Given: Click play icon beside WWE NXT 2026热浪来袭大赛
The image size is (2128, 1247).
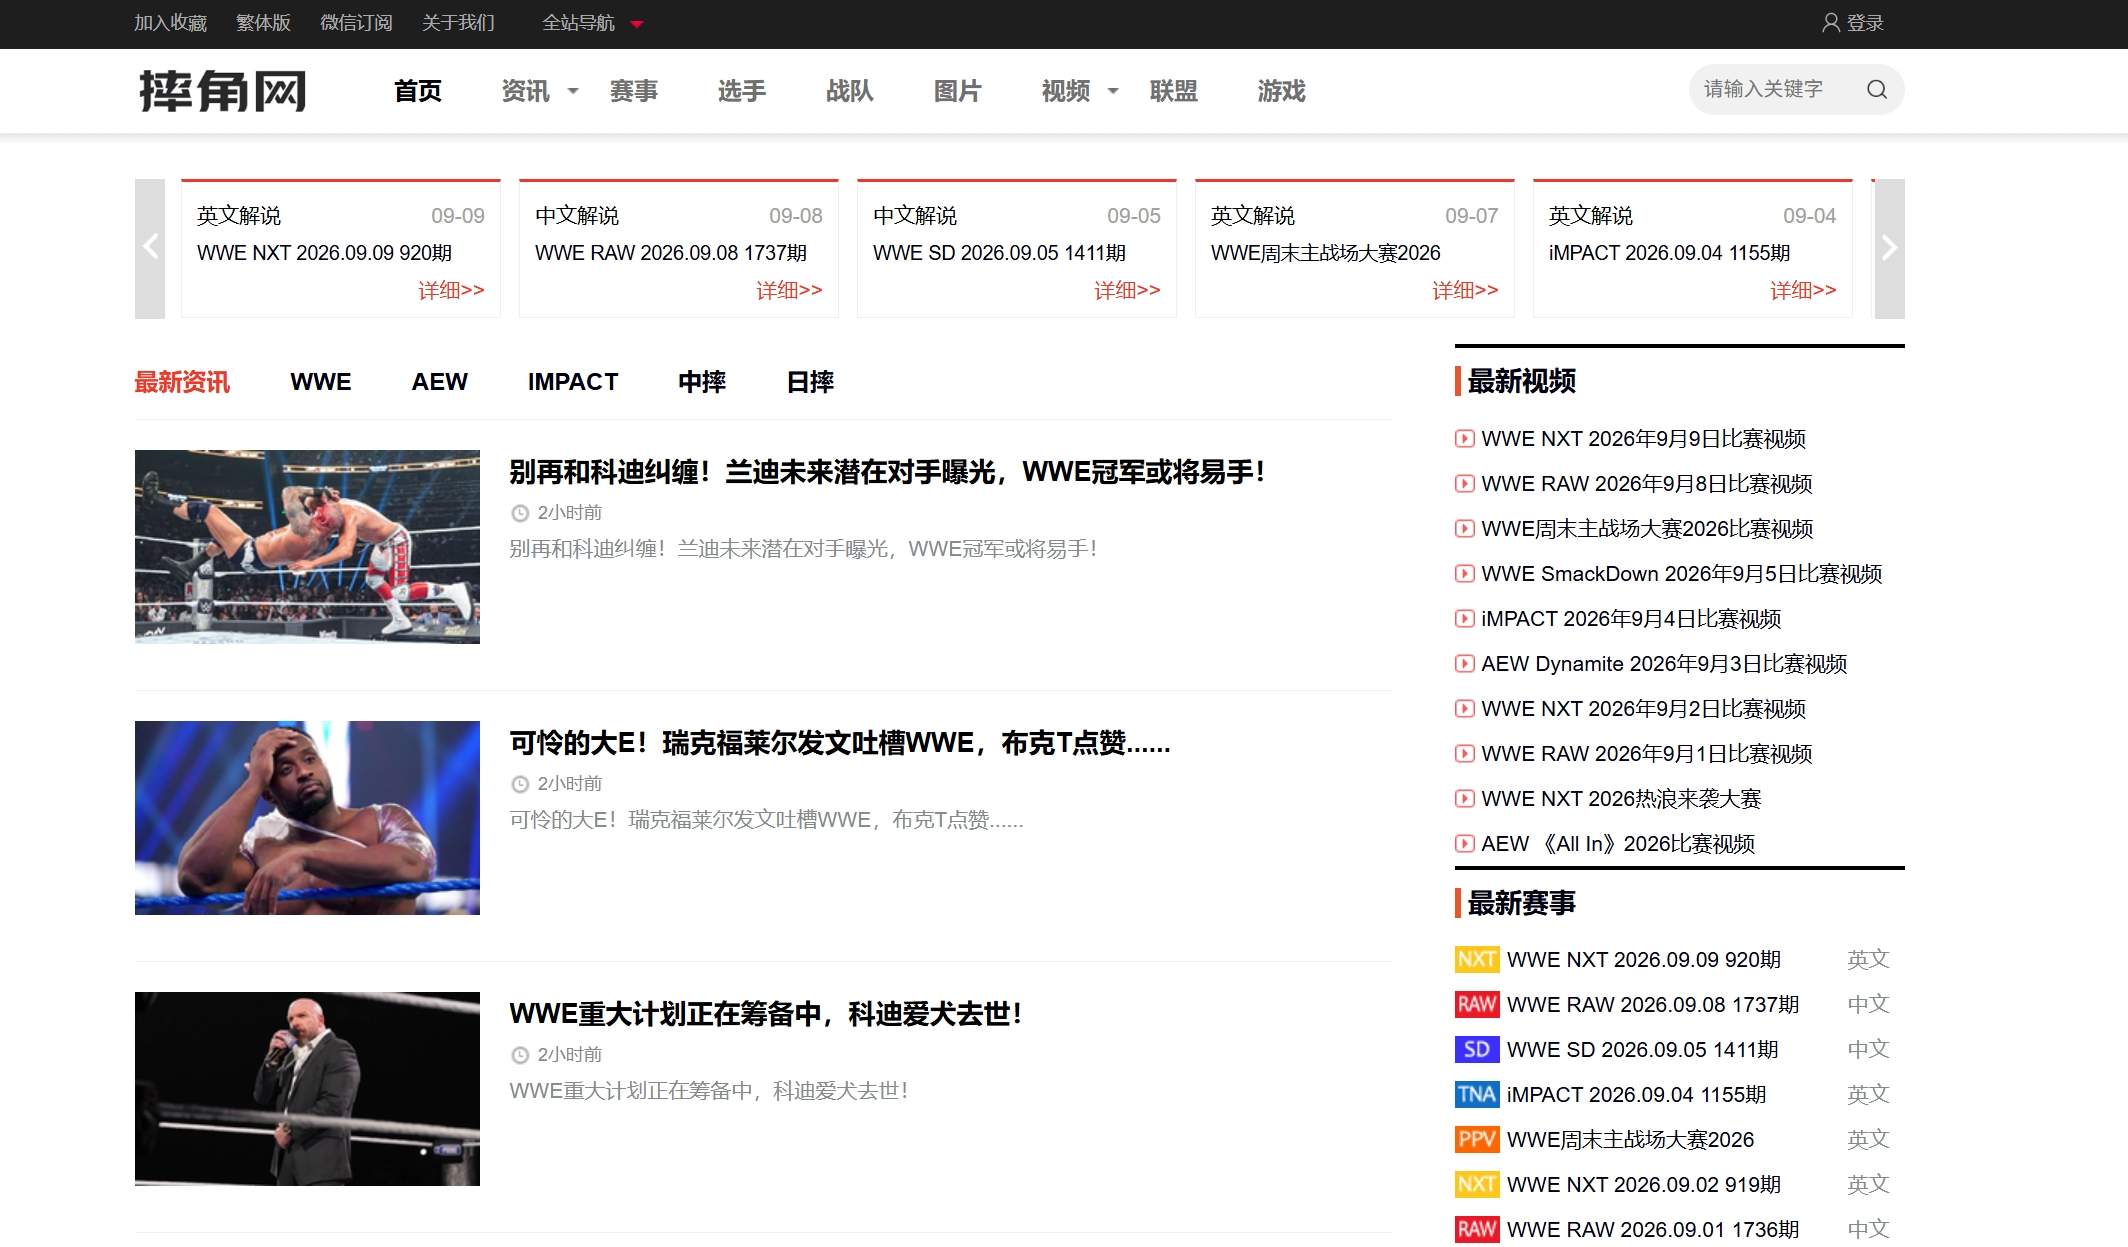Looking at the screenshot, I should (x=1464, y=799).
